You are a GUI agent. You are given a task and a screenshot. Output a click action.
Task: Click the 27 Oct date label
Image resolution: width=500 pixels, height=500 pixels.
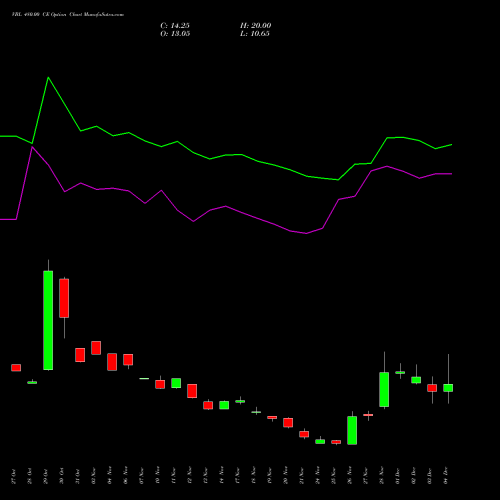pyautogui.click(x=13, y=476)
